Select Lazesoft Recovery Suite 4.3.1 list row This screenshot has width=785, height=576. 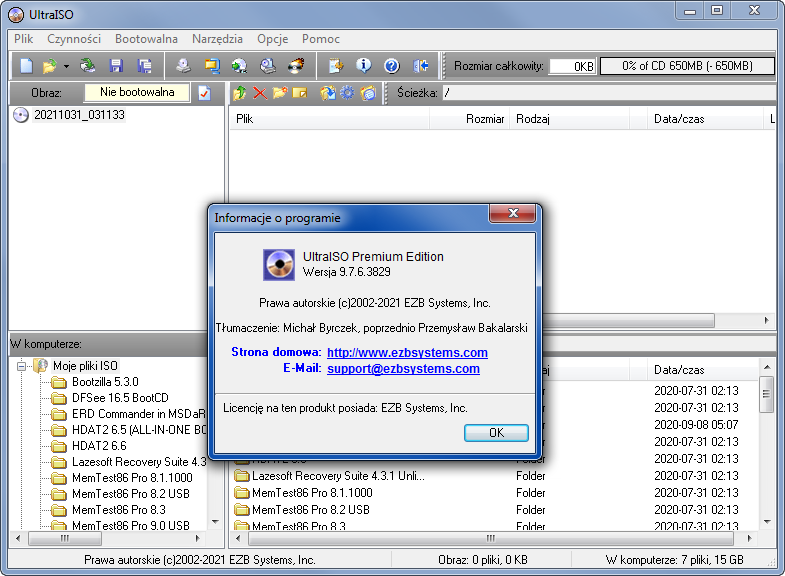coord(338,476)
